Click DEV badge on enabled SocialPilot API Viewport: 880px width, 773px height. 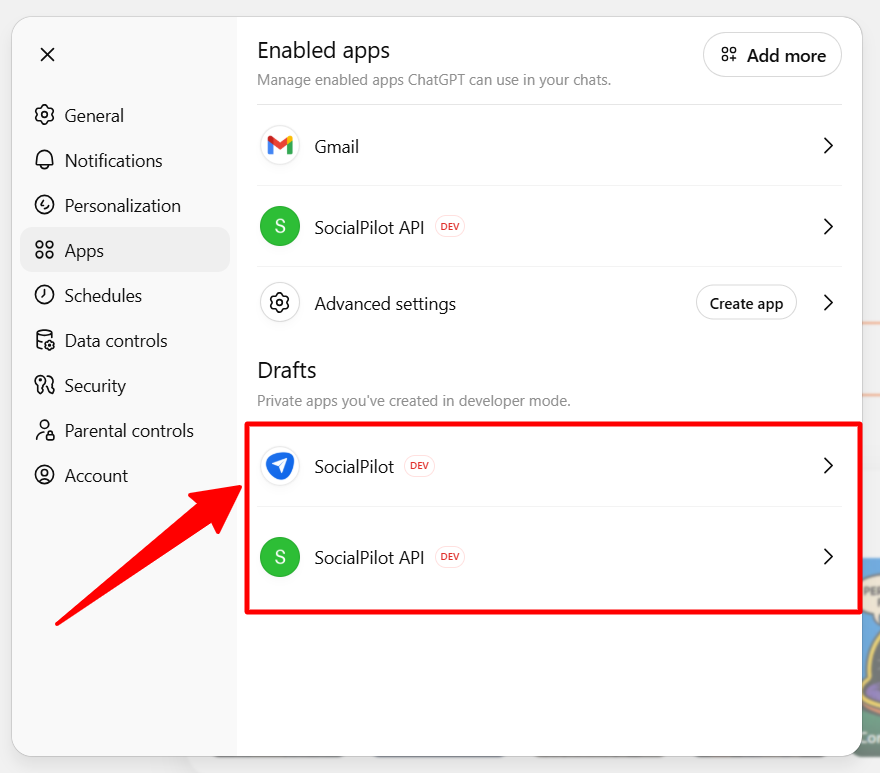pos(450,227)
